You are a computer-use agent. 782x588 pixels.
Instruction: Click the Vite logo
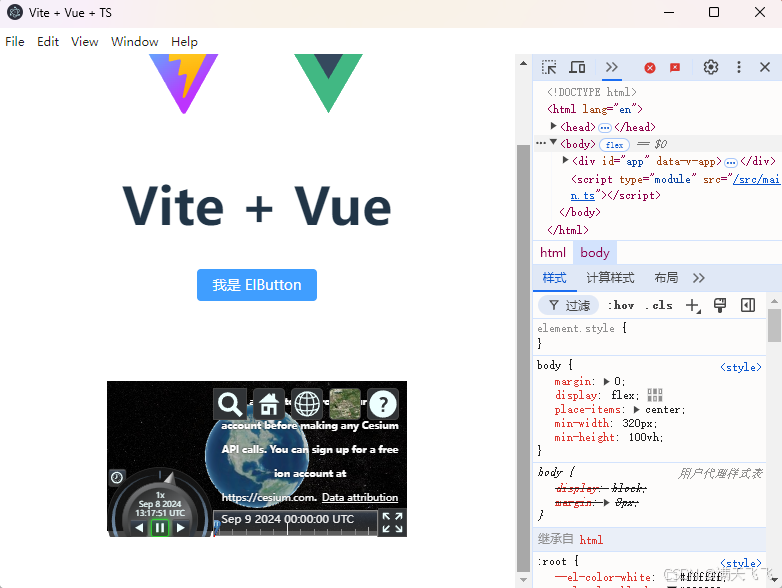point(184,83)
